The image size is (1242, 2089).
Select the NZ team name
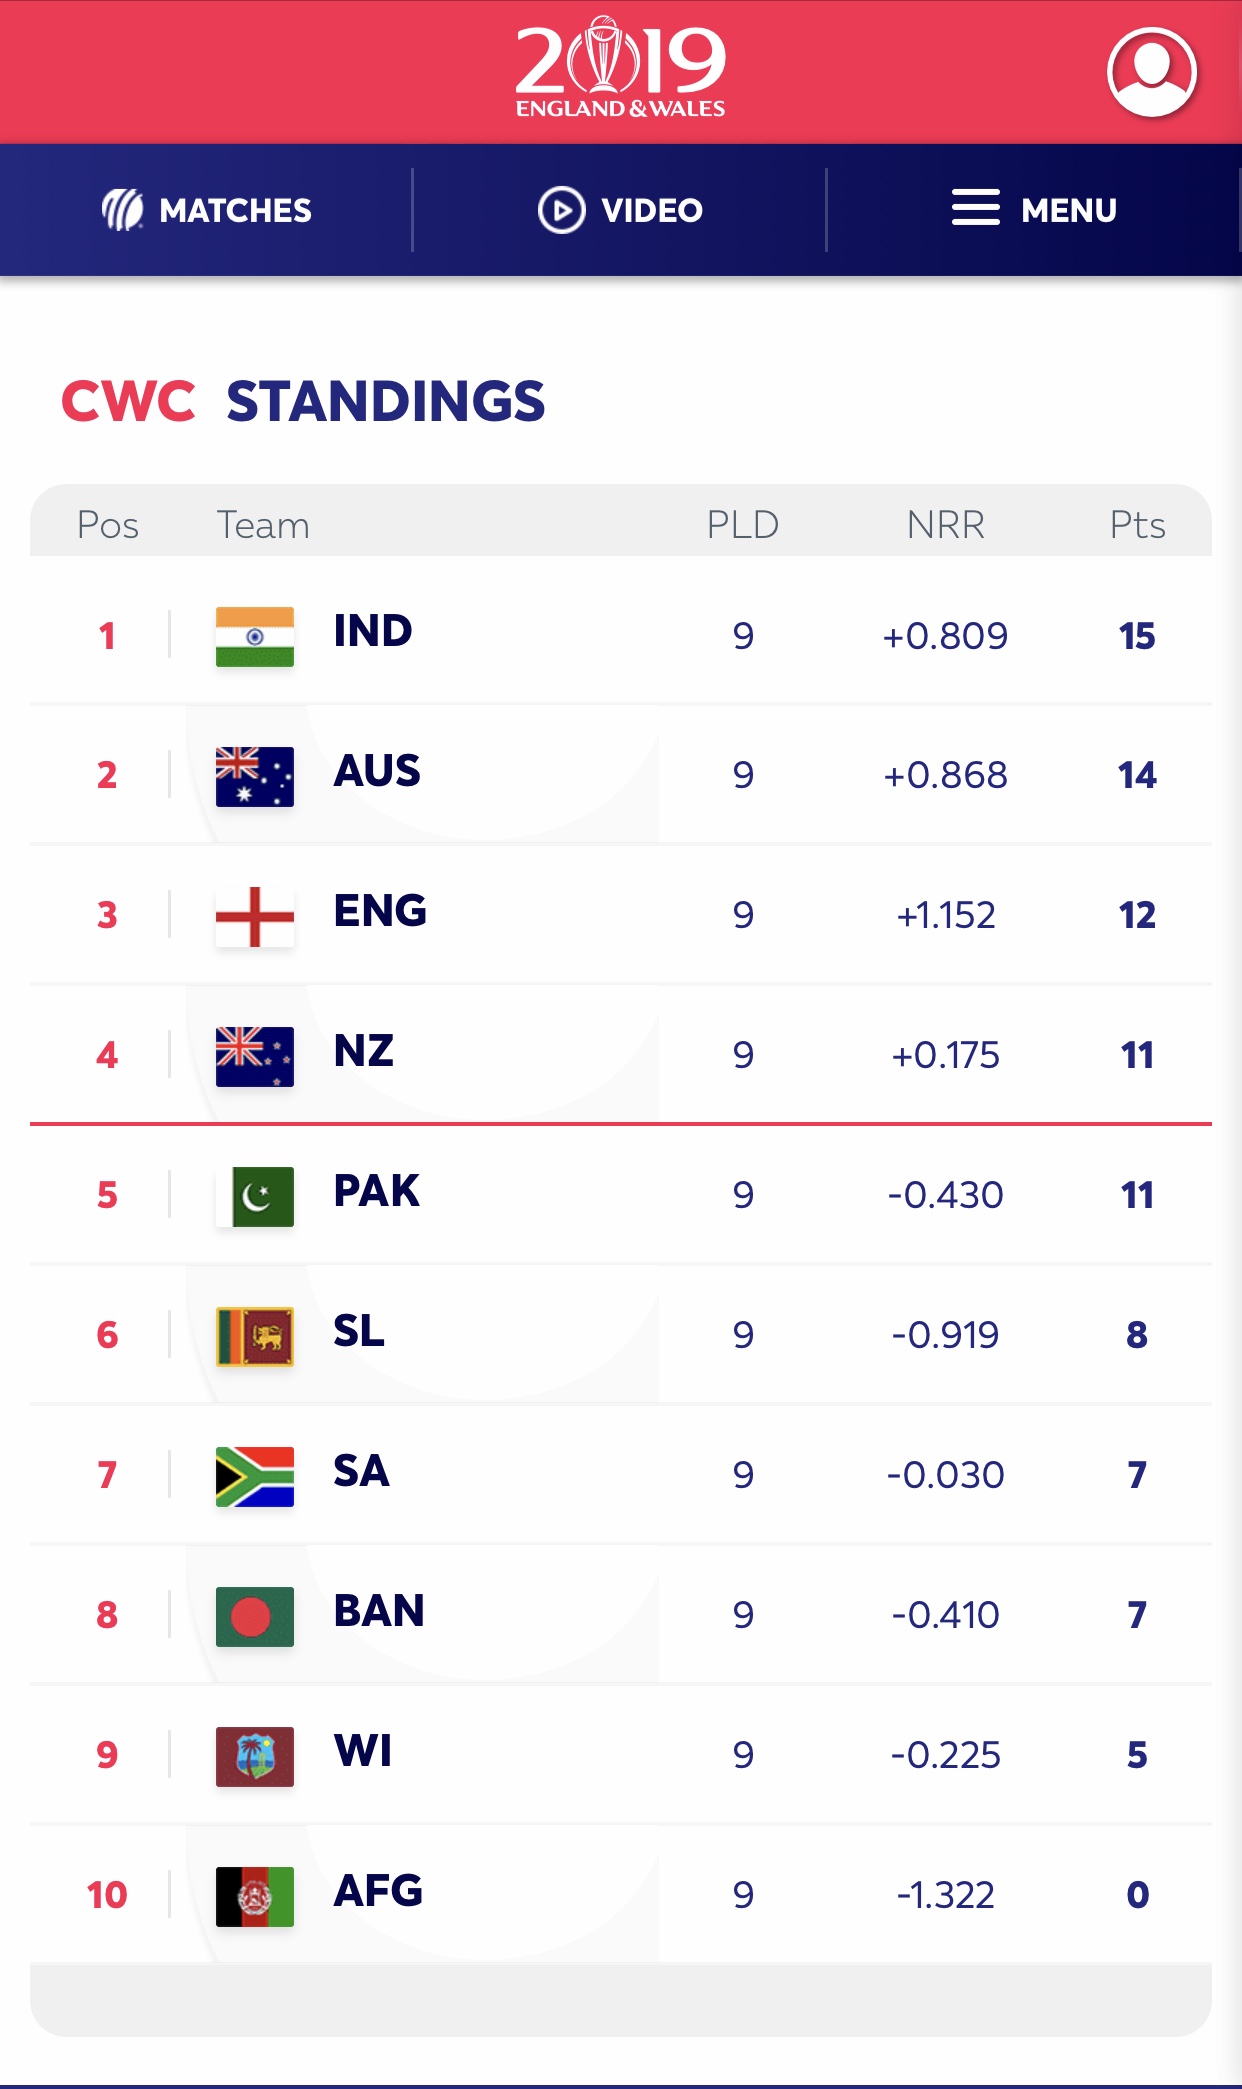pos(364,1051)
